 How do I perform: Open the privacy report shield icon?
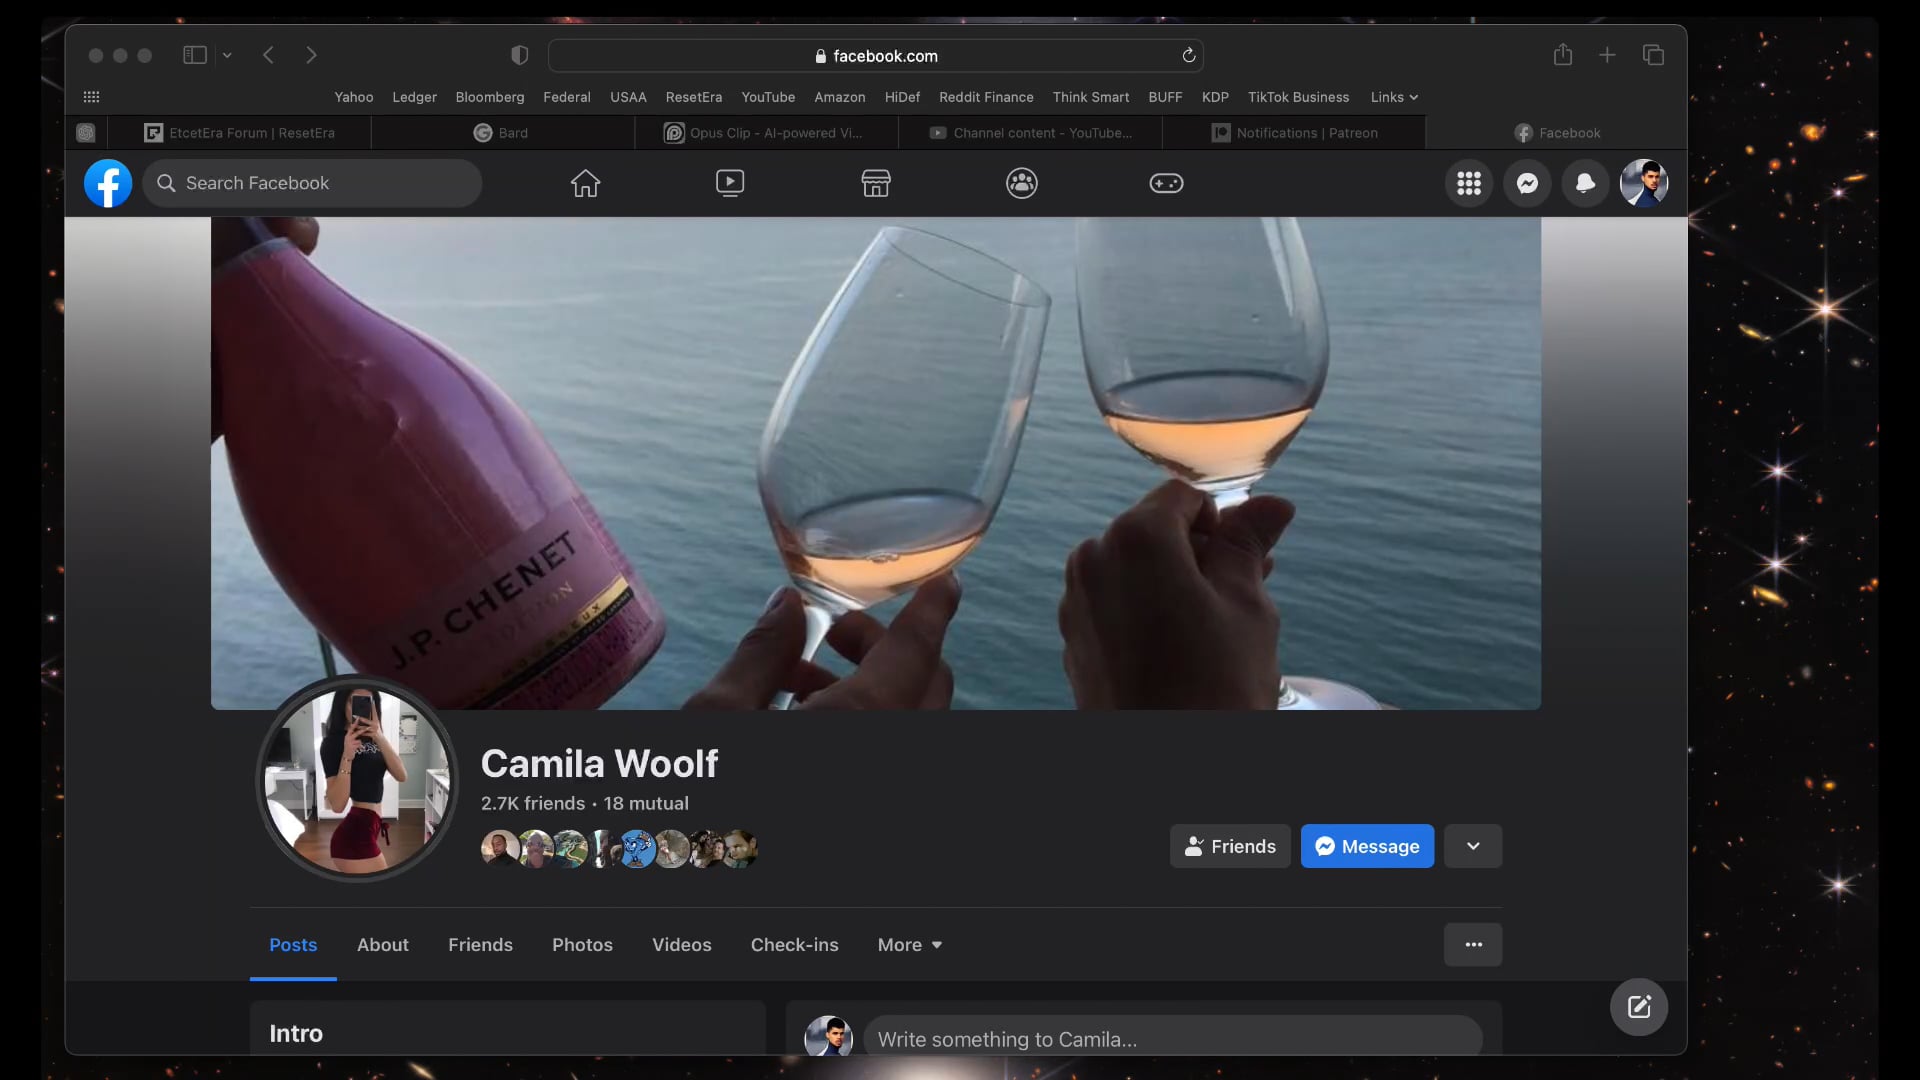519,55
